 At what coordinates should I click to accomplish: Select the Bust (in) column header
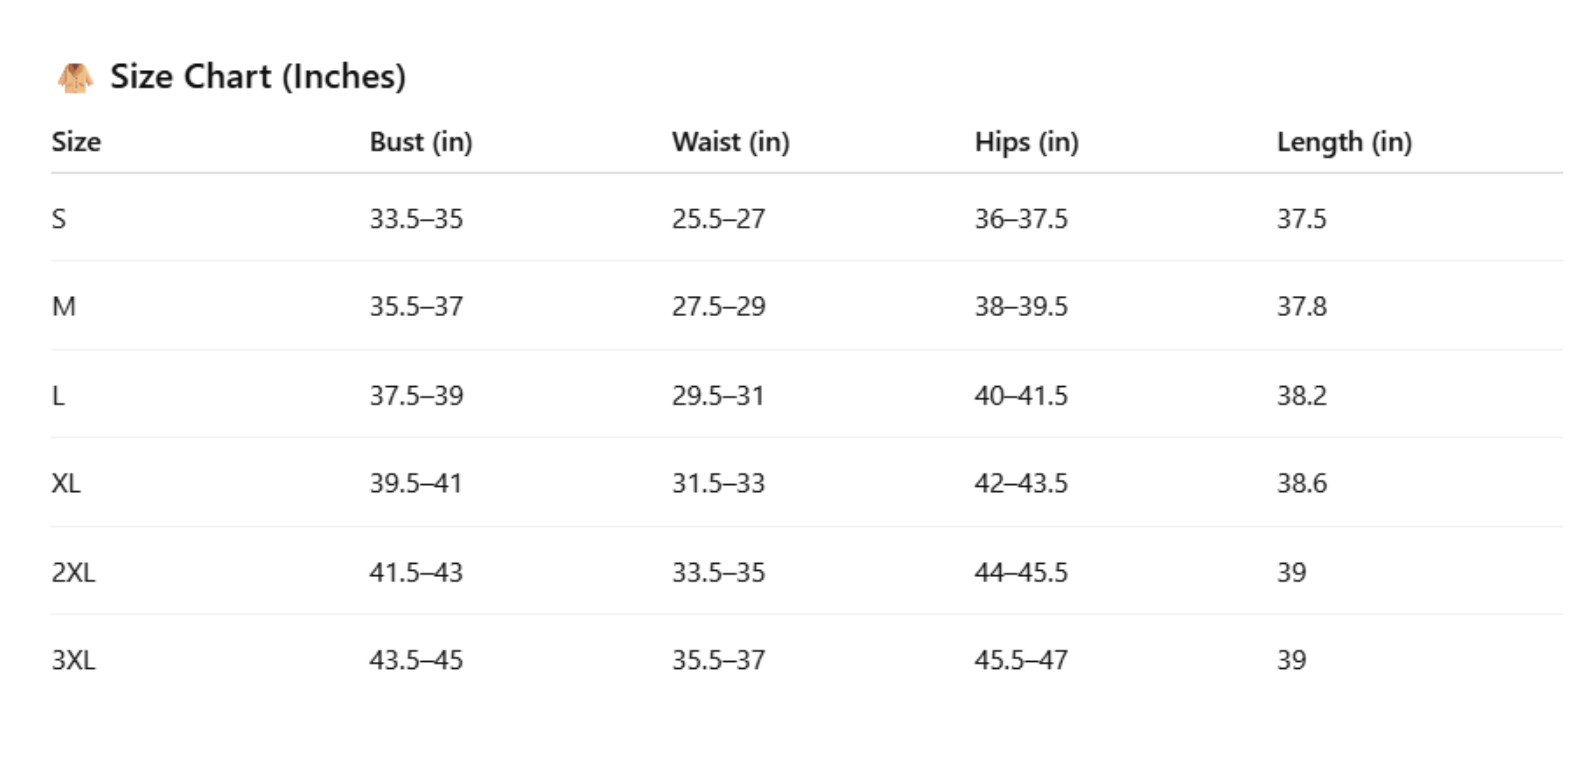[420, 142]
